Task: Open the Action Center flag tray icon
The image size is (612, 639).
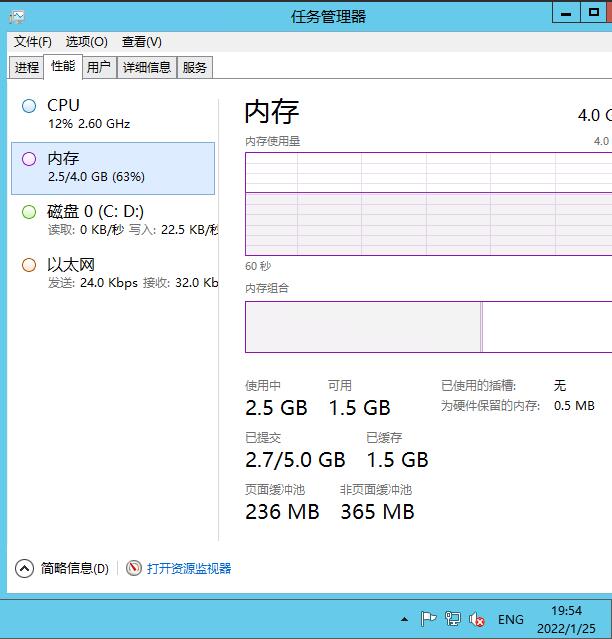Action: click(428, 619)
